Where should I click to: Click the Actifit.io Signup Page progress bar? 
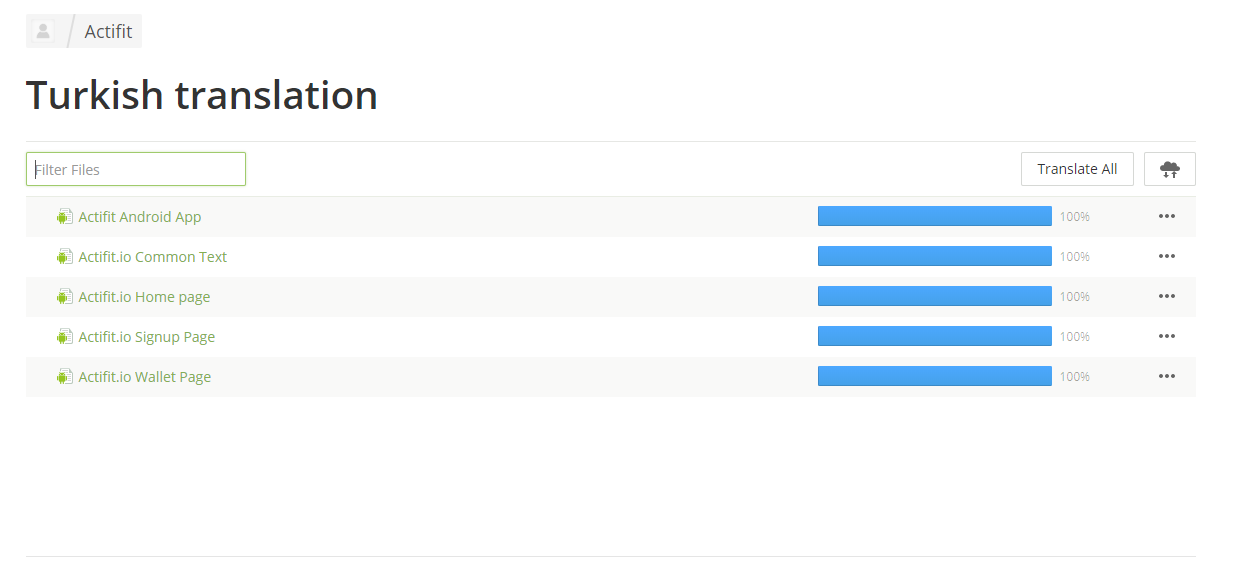pos(934,336)
